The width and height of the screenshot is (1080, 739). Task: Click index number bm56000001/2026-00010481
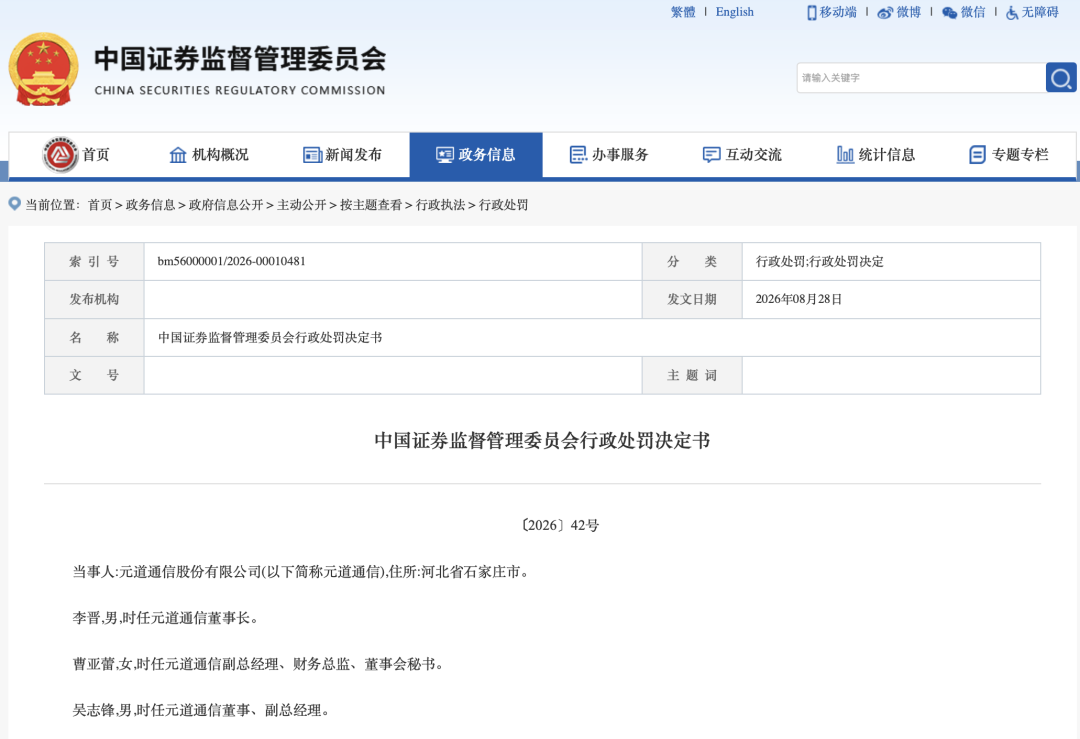coord(231,261)
